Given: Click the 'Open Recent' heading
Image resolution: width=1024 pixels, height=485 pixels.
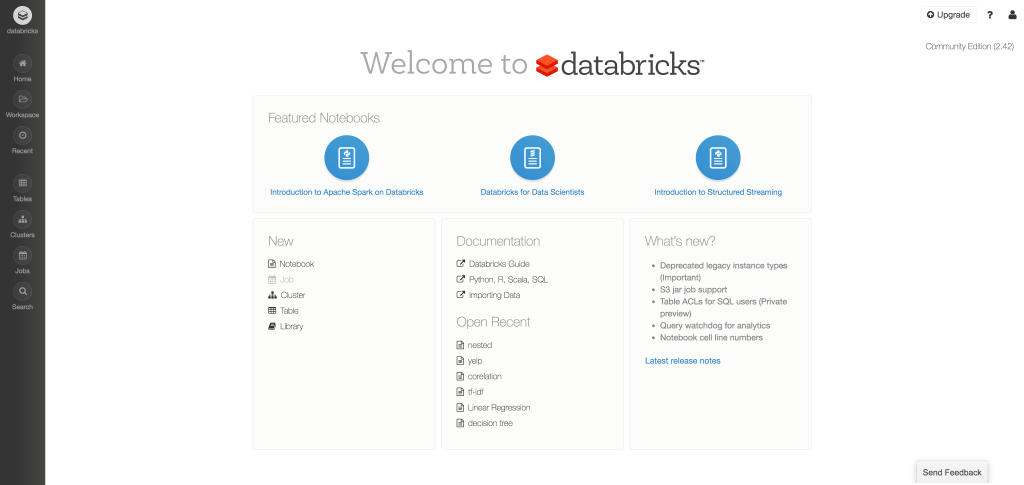Looking at the screenshot, I should 493,322.
